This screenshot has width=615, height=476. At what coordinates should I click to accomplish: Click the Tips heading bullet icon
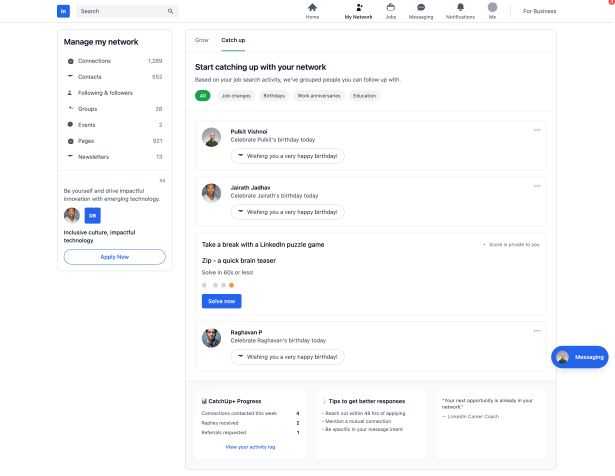pyautogui.click(x=324, y=401)
